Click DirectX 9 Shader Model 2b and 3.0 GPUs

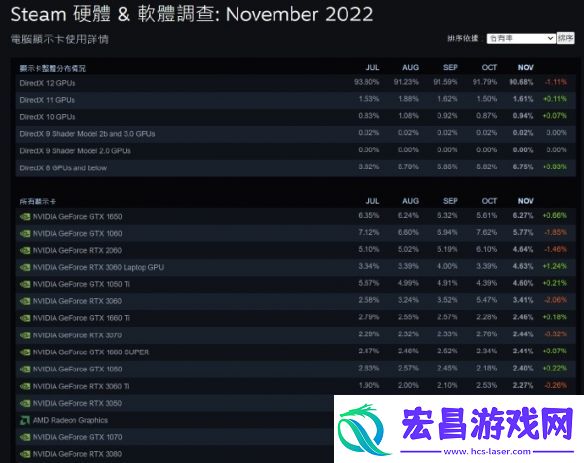[88, 134]
